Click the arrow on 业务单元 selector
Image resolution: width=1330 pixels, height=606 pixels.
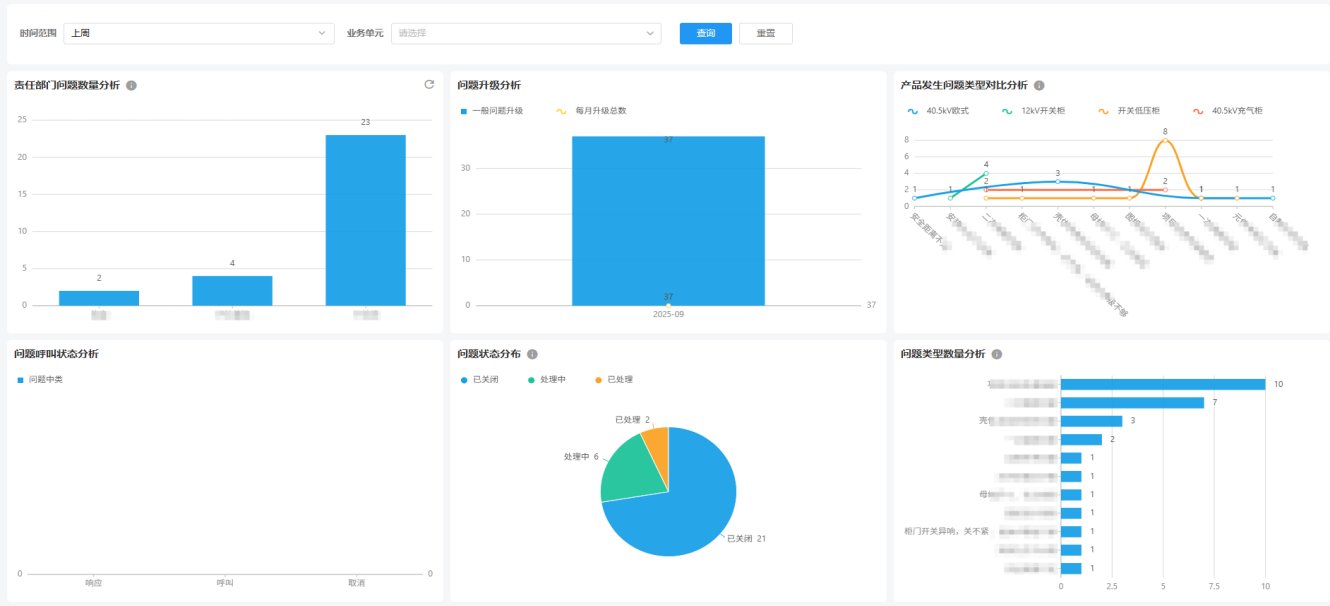click(x=650, y=33)
